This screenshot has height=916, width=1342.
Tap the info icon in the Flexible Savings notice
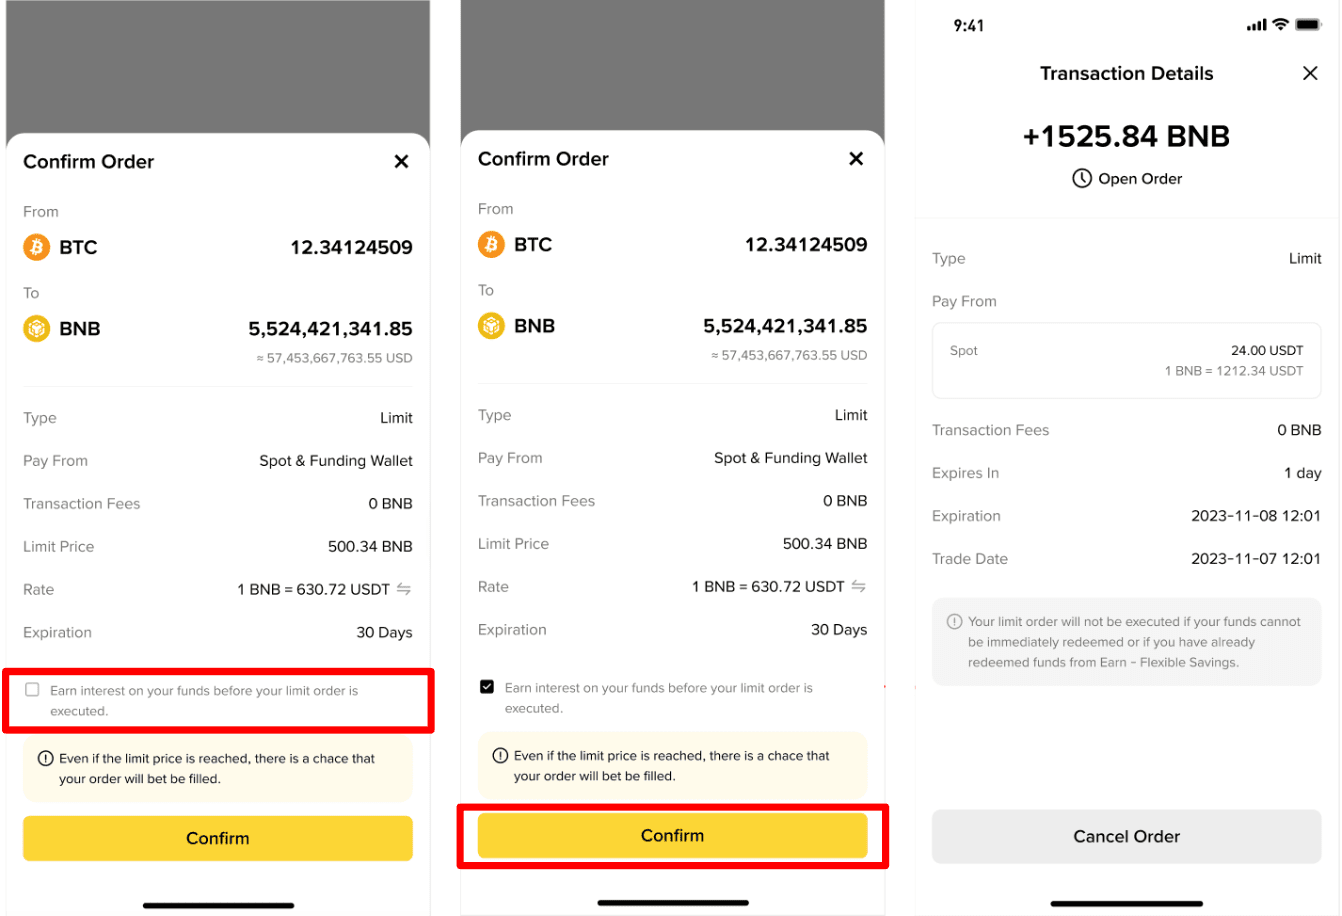coord(954,622)
